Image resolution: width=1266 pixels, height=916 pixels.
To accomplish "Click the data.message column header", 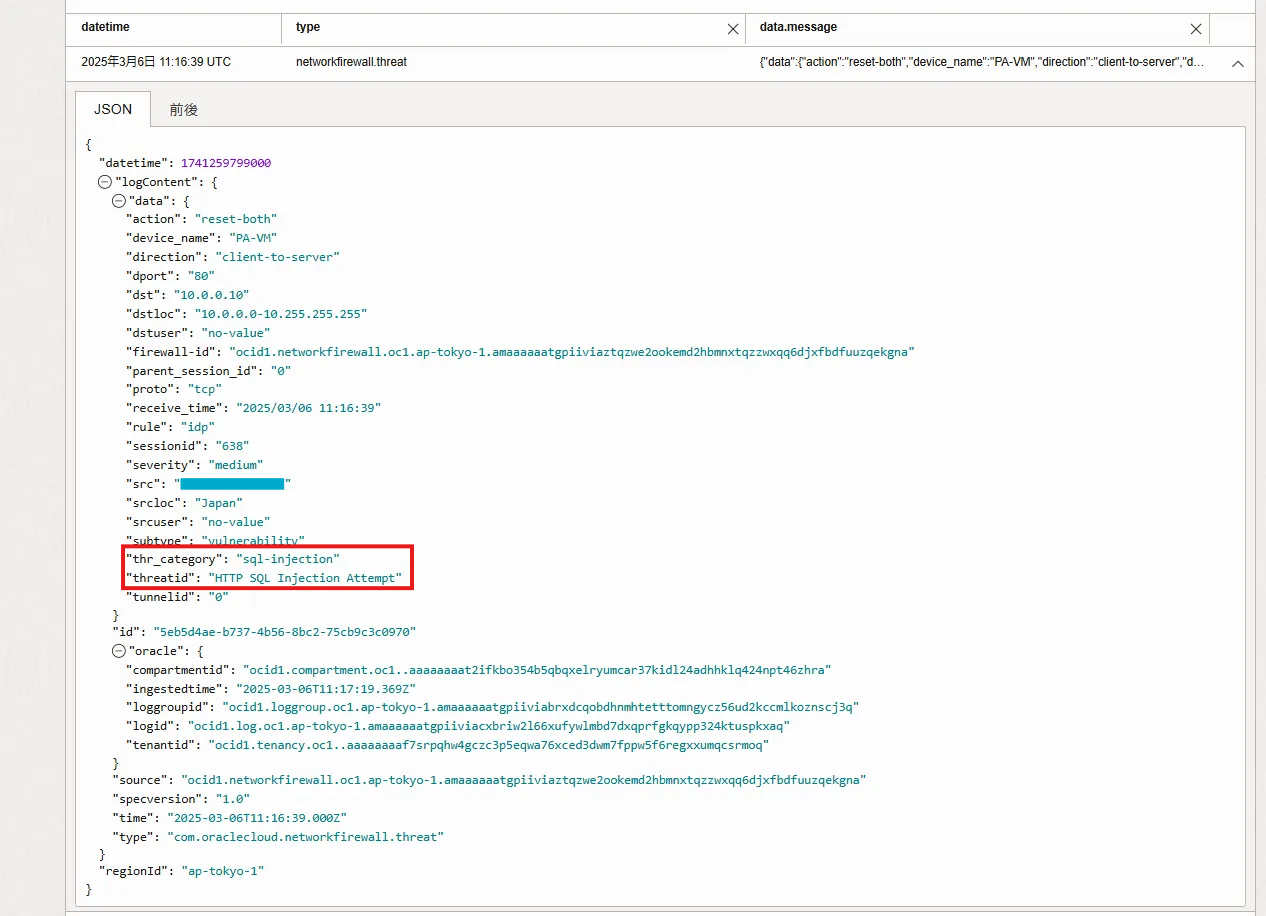I will click(x=798, y=28).
